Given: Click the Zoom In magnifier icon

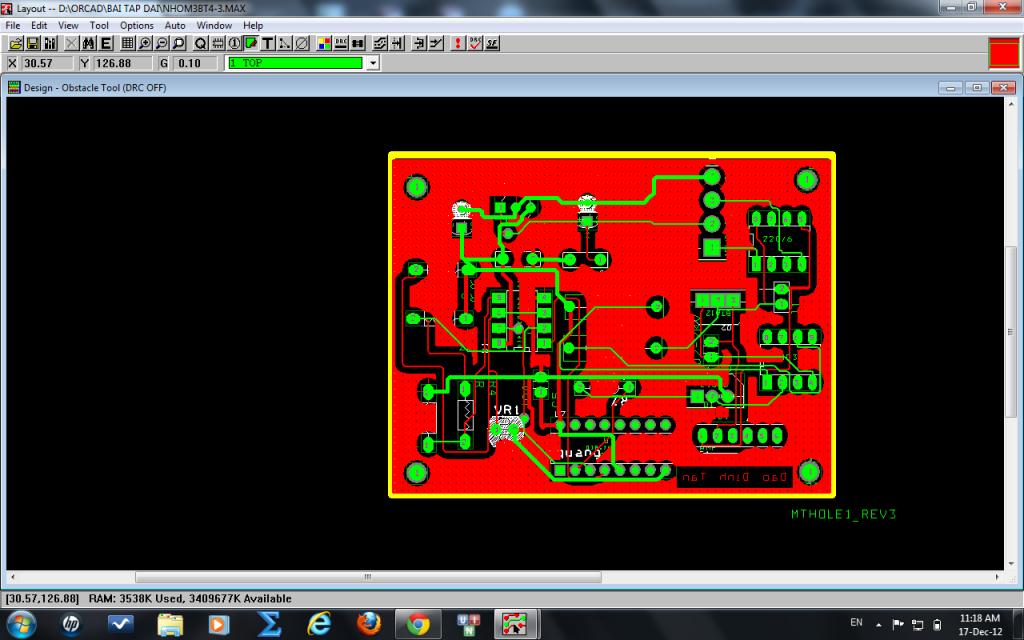Looking at the screenshot, I should pyautogui.click(x=145, y=44).
